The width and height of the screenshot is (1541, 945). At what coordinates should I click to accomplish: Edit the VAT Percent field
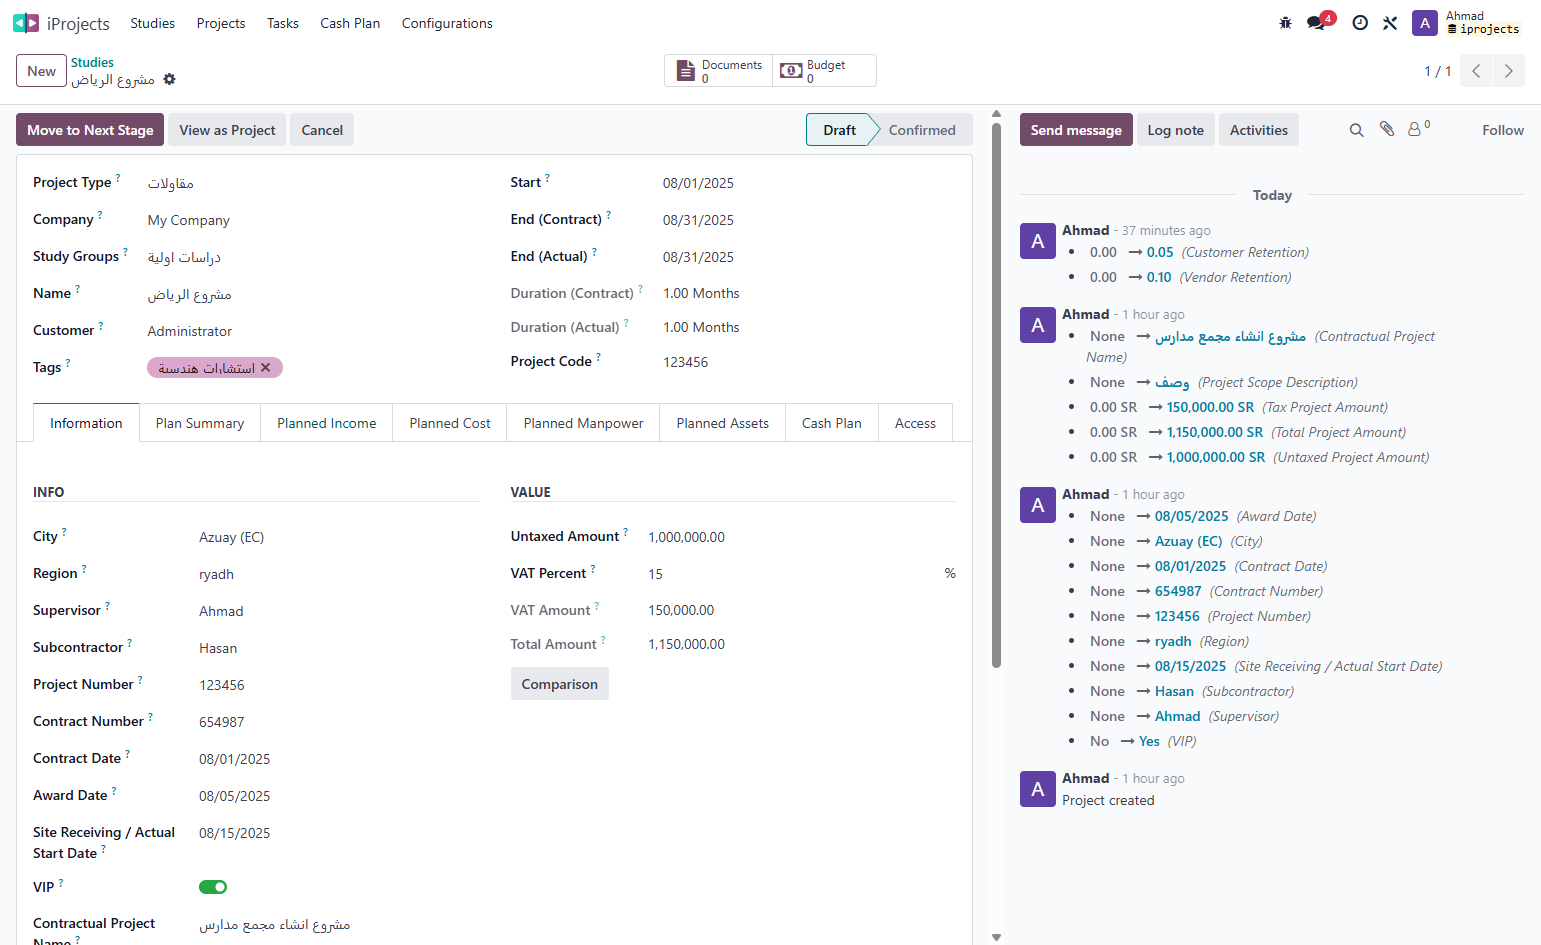click(792, 574)
